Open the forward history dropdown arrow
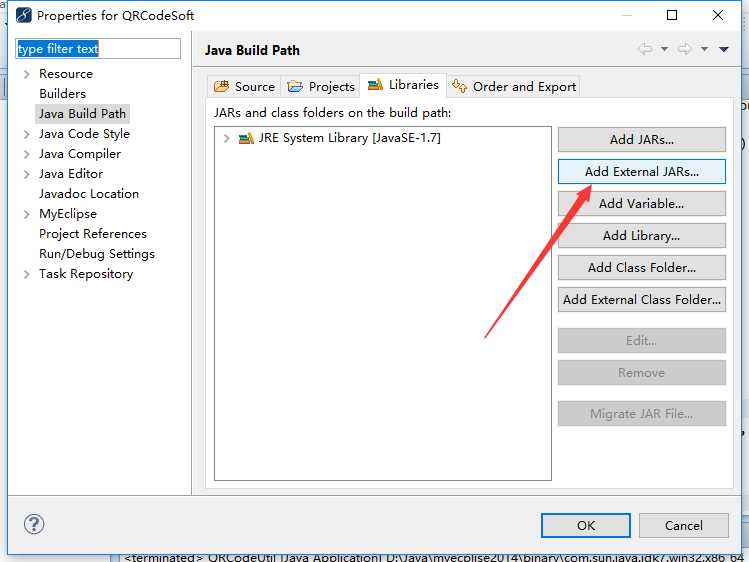Screen dimensions: 749x562 coord(704,49)
